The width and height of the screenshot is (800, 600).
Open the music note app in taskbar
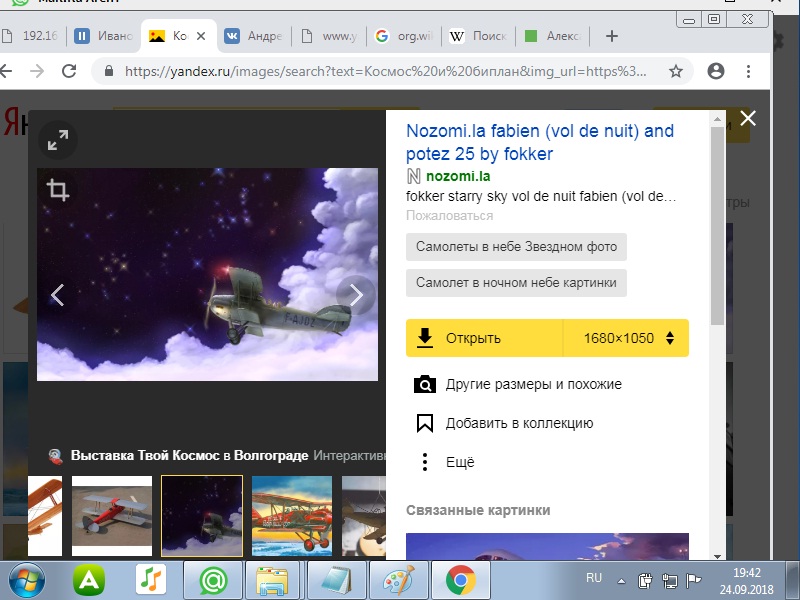(x=151, y=581)
